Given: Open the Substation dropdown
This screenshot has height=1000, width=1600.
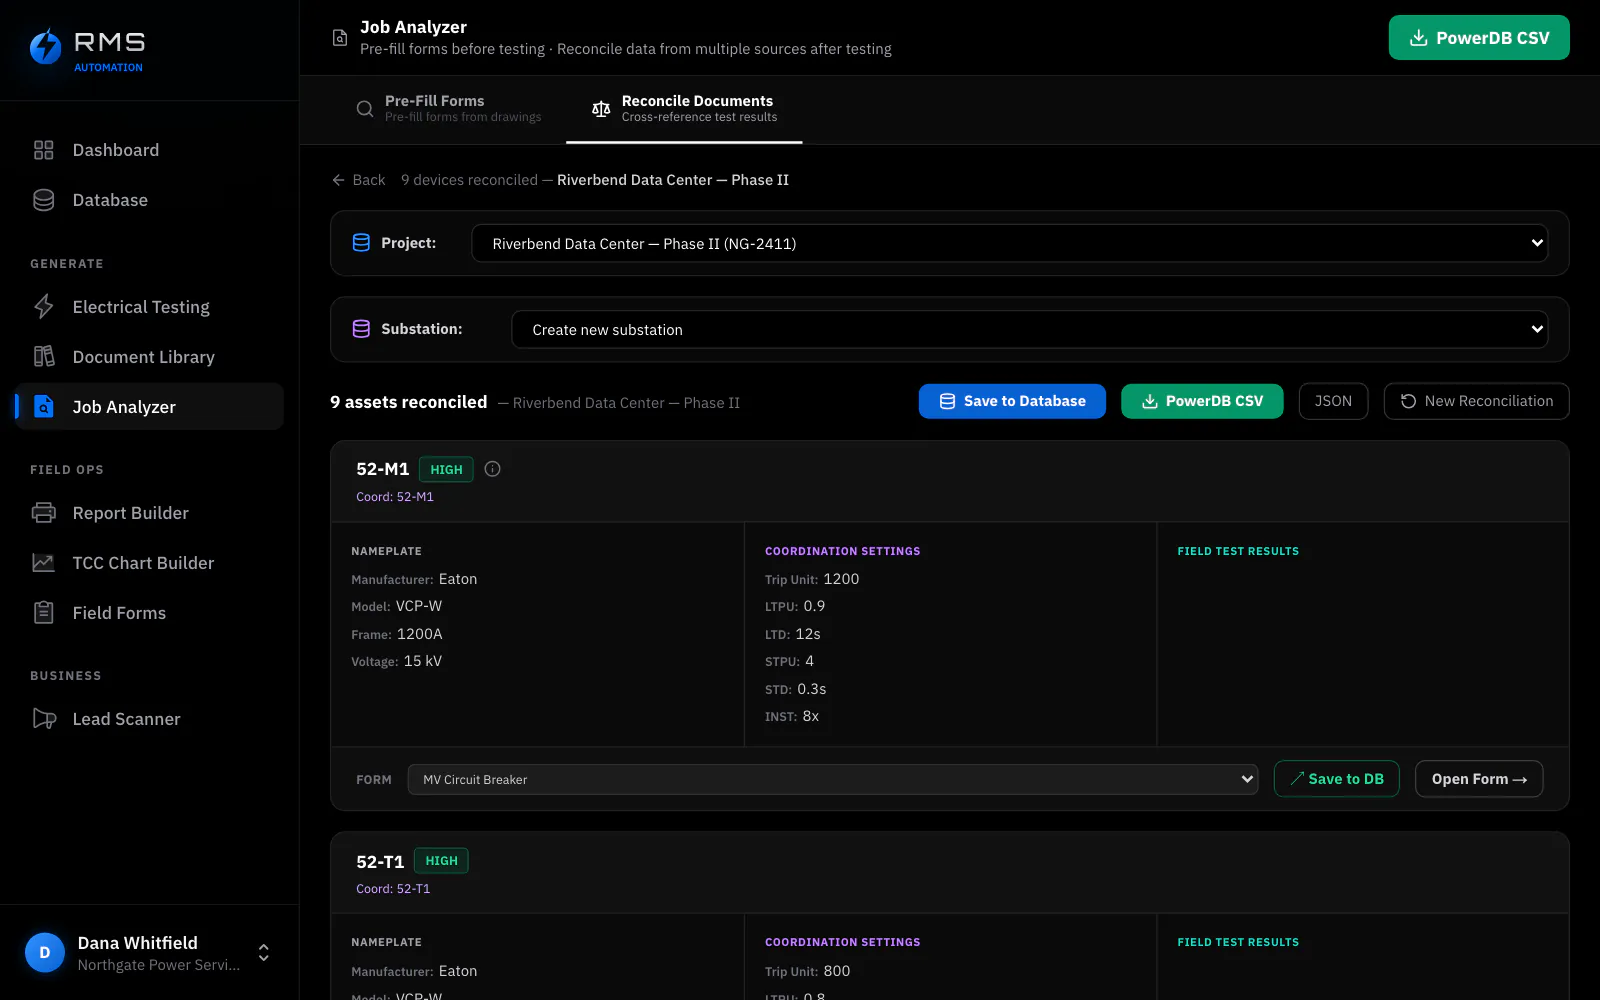Looking at the screenshot, I should [1030, 329].
